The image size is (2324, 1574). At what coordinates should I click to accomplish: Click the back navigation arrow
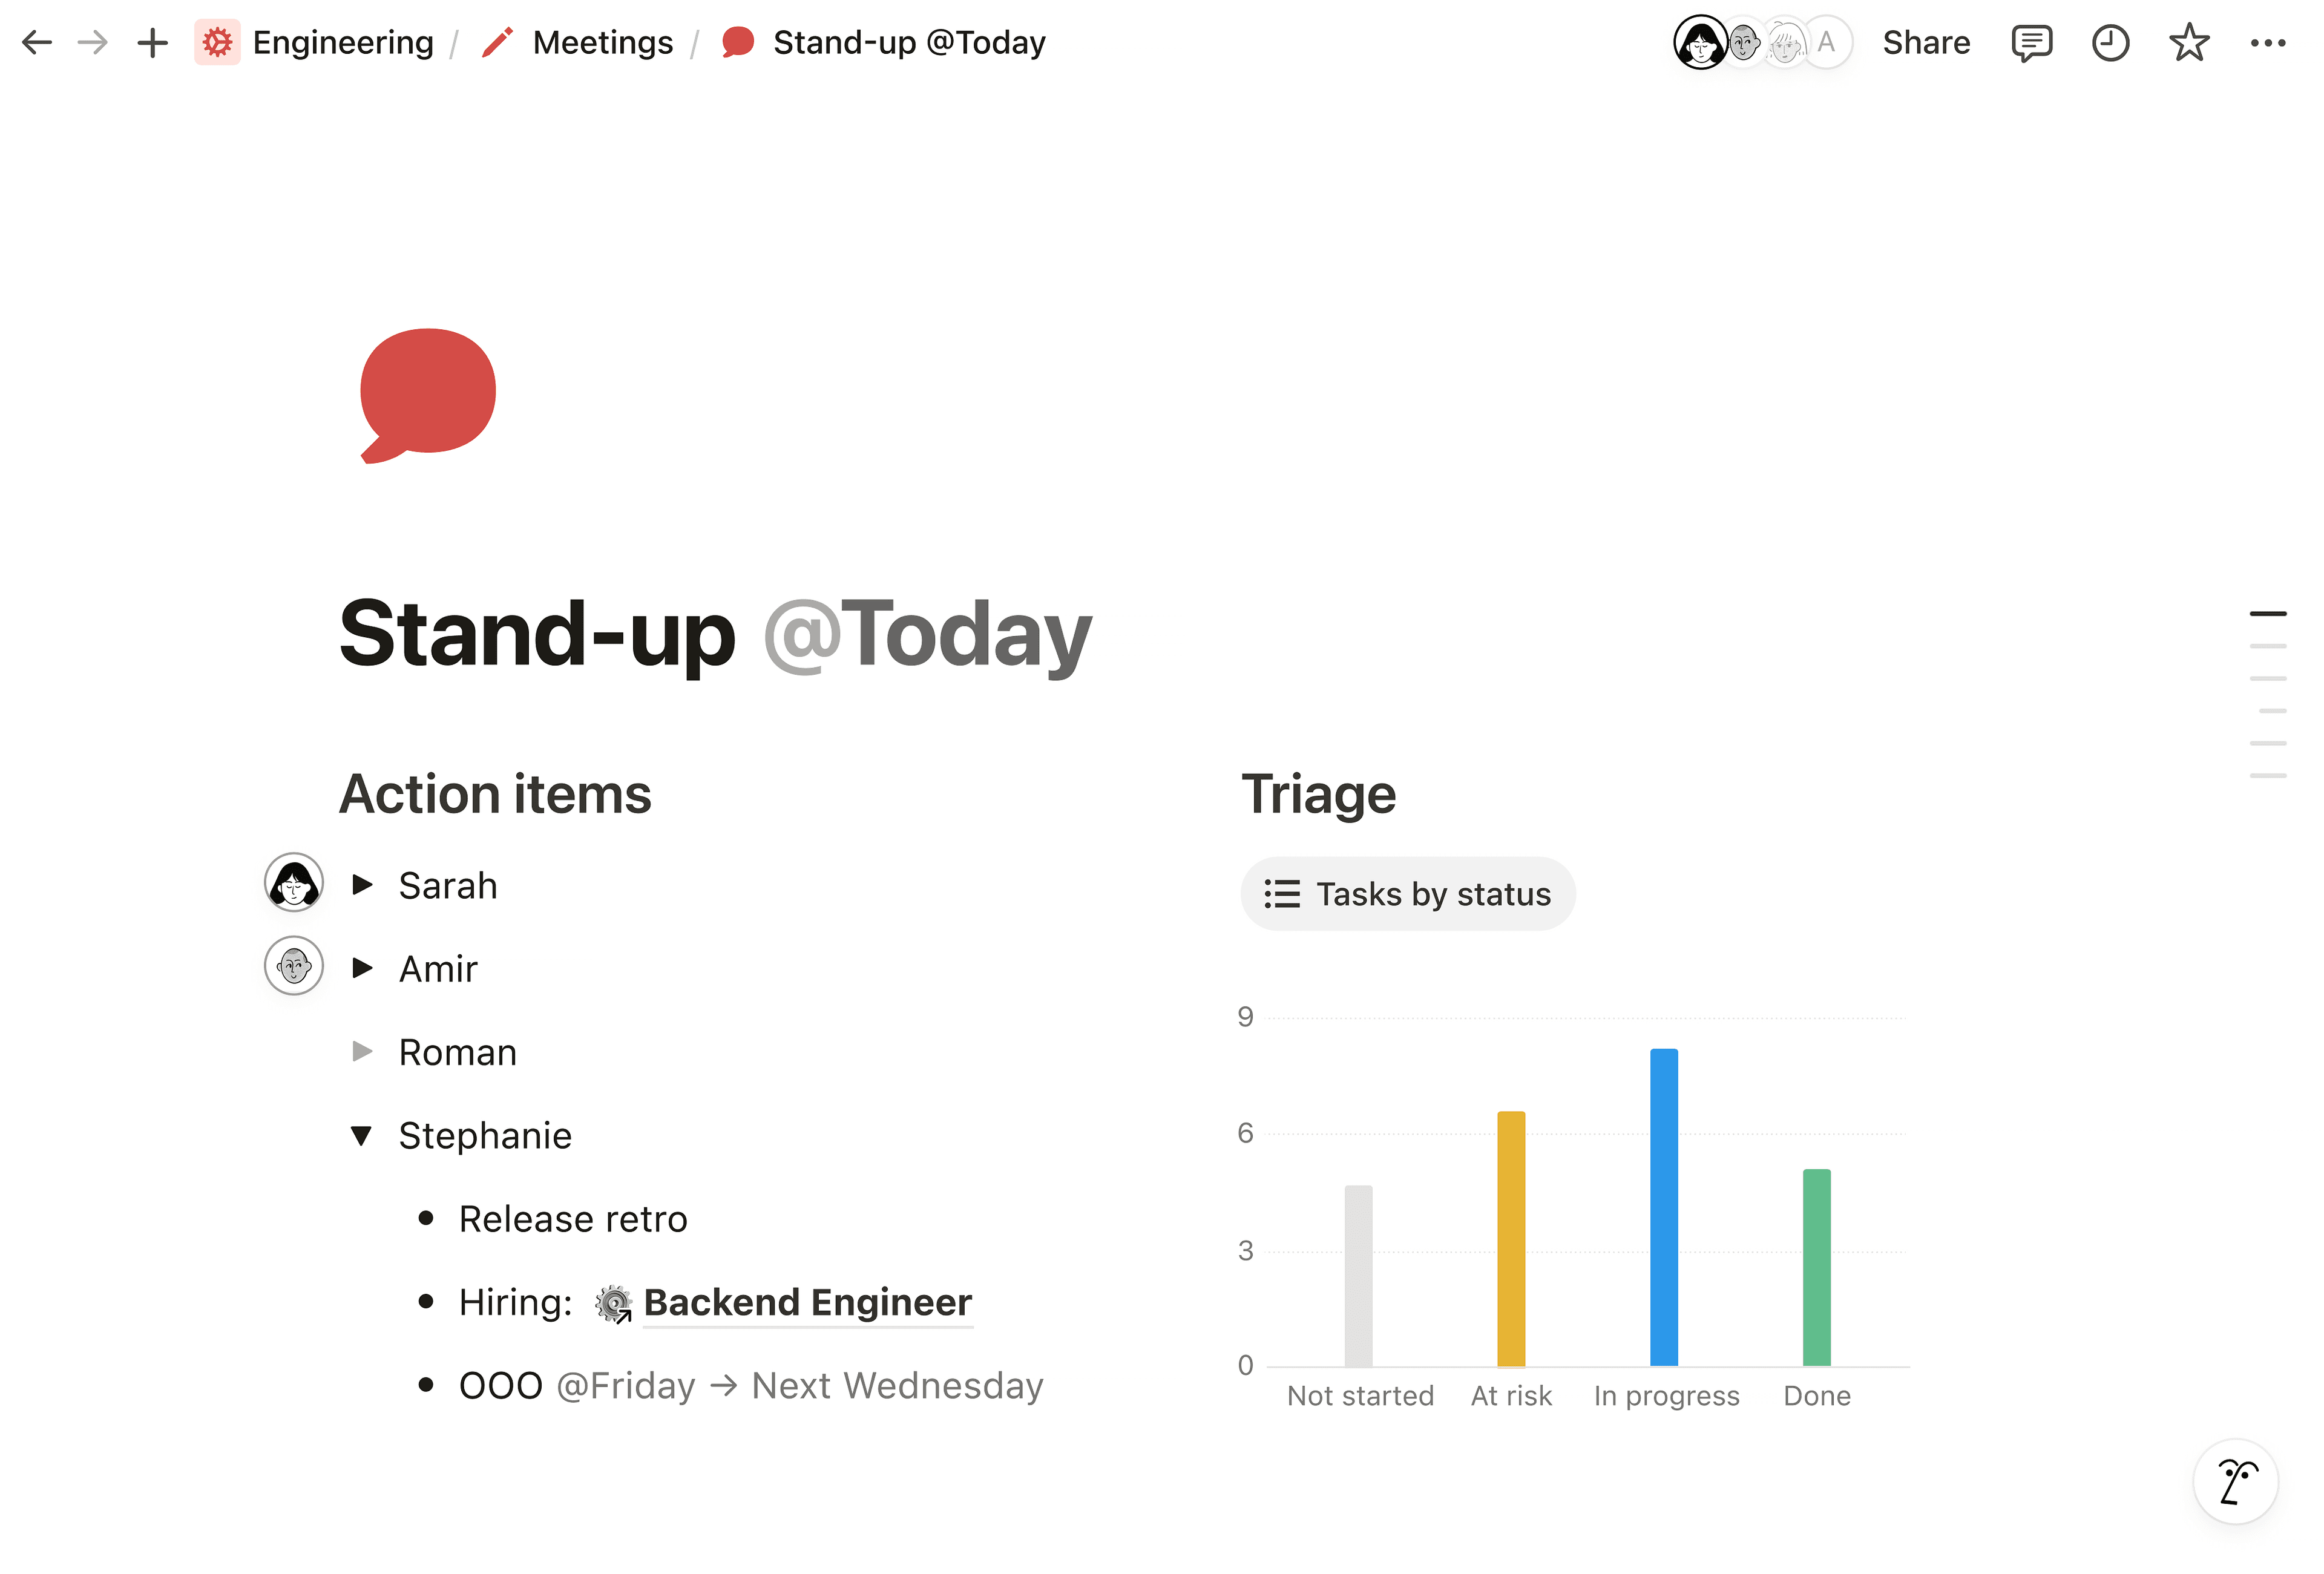[37, 42]
